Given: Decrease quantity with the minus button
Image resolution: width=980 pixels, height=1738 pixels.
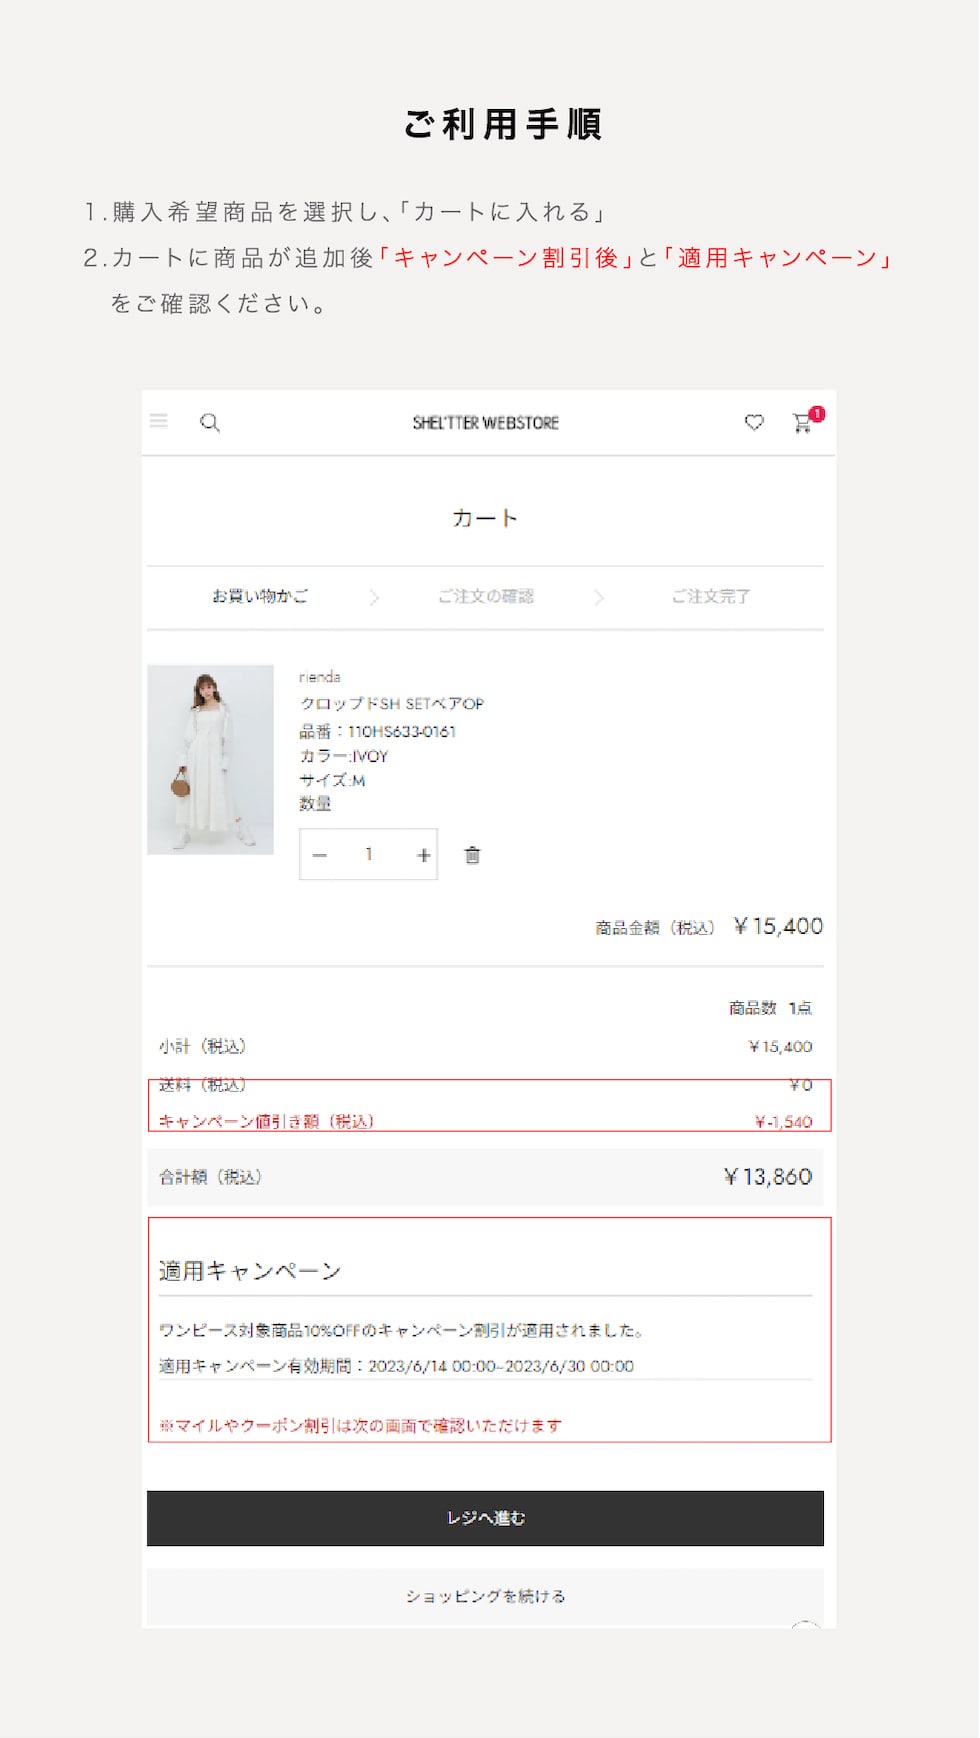Looking at the screenshot, I should pyautogui.click(x=320, y=855).
